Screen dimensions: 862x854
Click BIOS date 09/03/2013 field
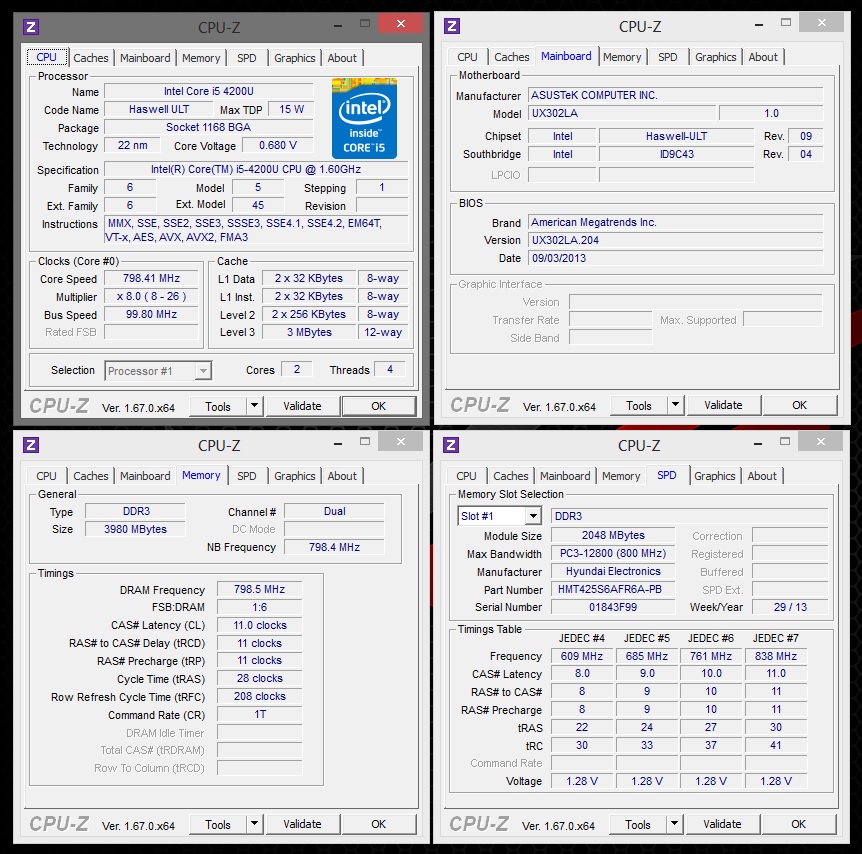(x=676, y=258)
